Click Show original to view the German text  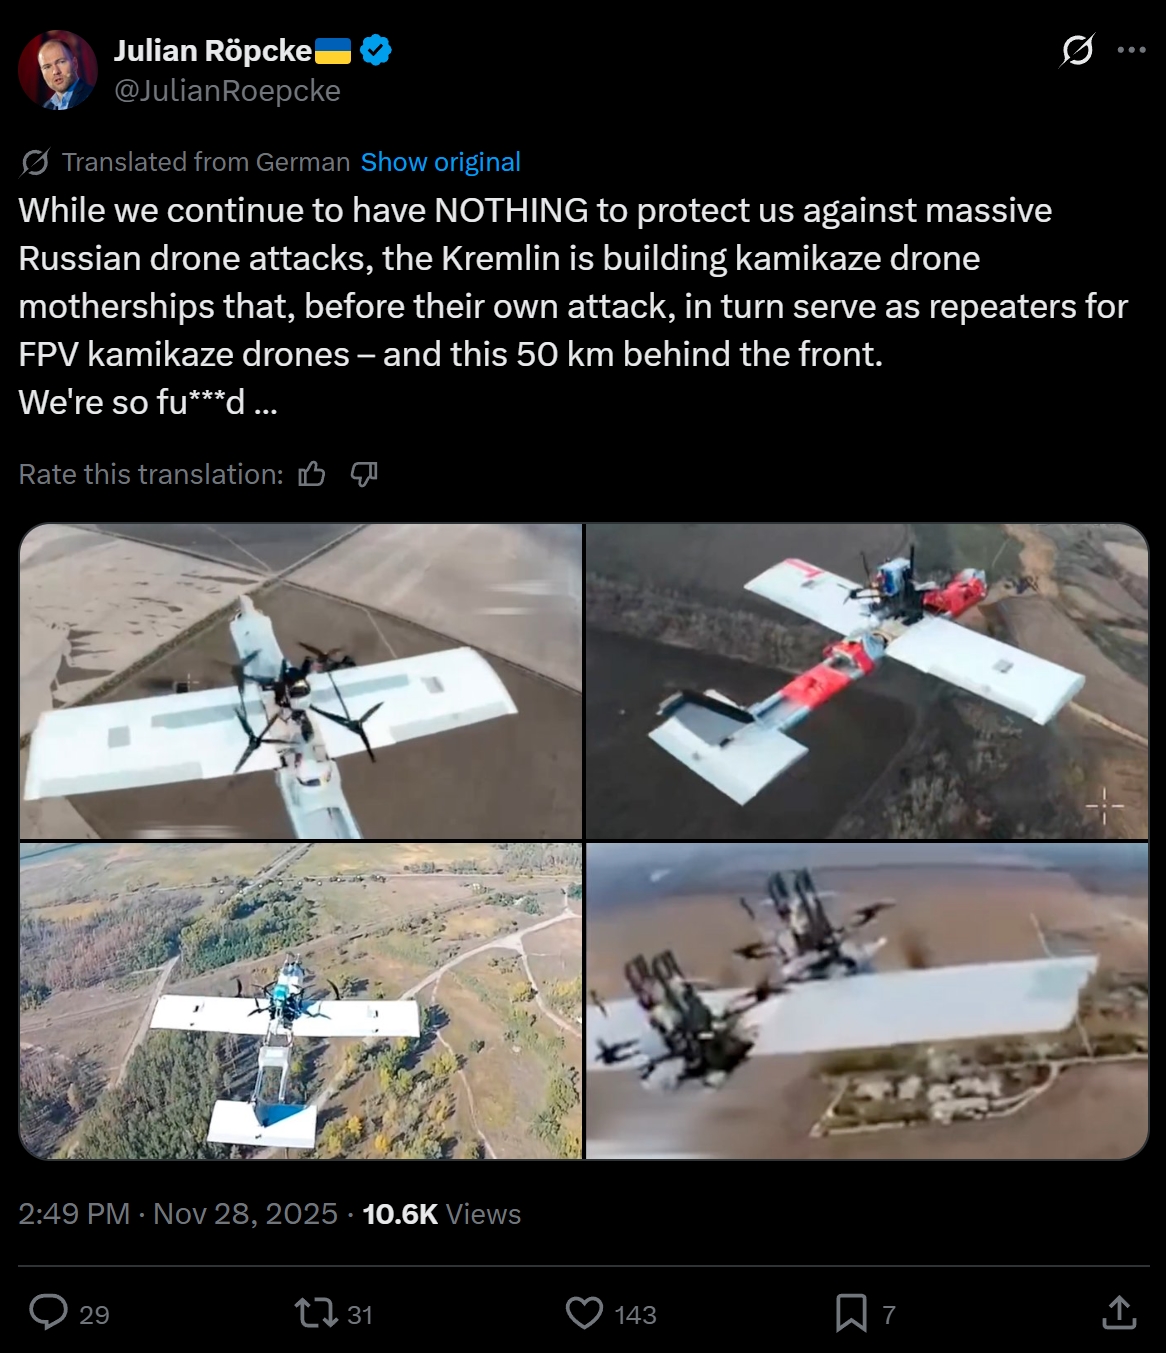coord(440,162)
